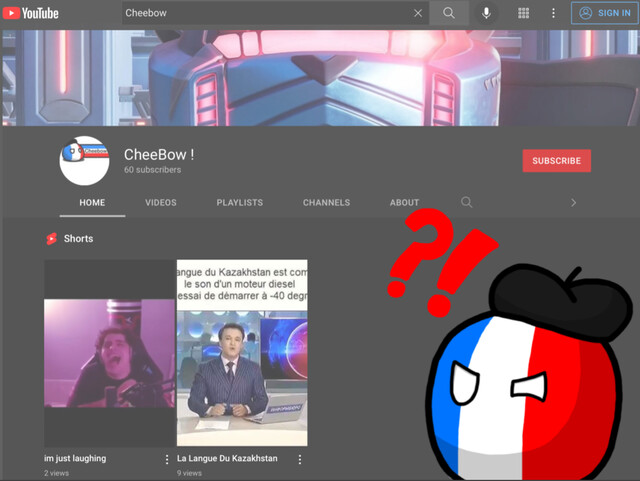Show more tabs with the right chevron
This screenshot has width=640, height=481.
coord(573,203)
